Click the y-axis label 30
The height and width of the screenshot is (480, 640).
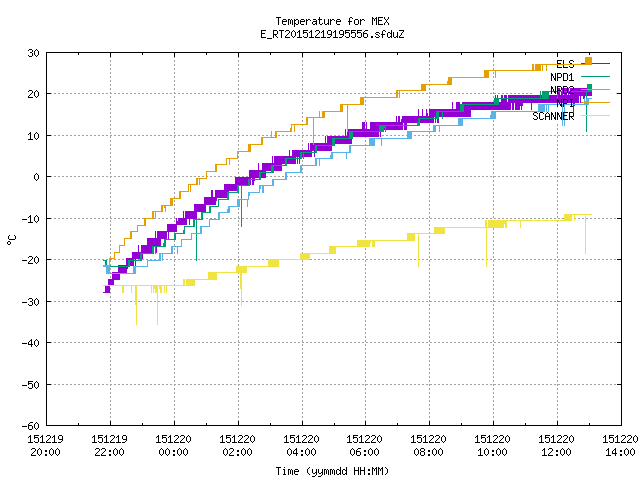point(33,53)
